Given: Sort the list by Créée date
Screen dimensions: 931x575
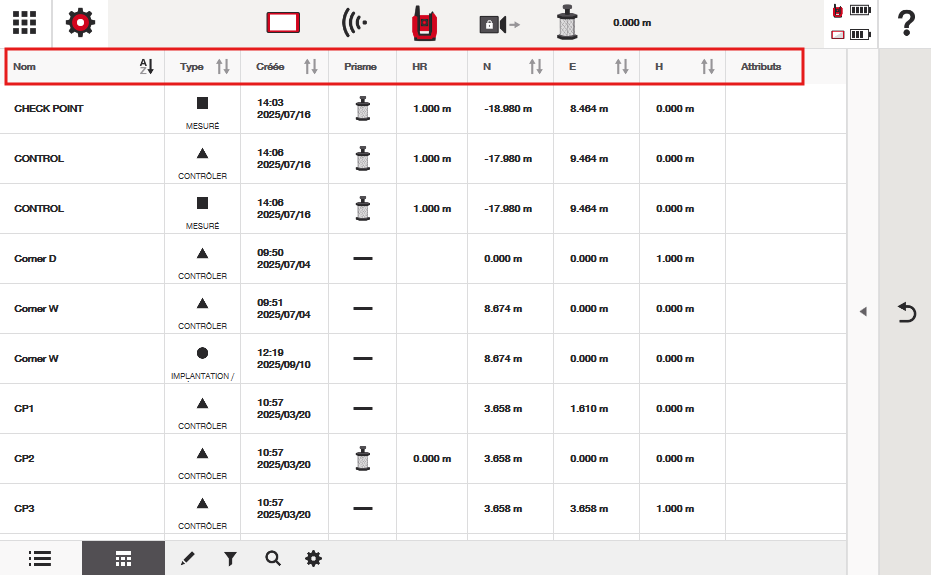Looking at the screenshot, I should click(310, 67).
